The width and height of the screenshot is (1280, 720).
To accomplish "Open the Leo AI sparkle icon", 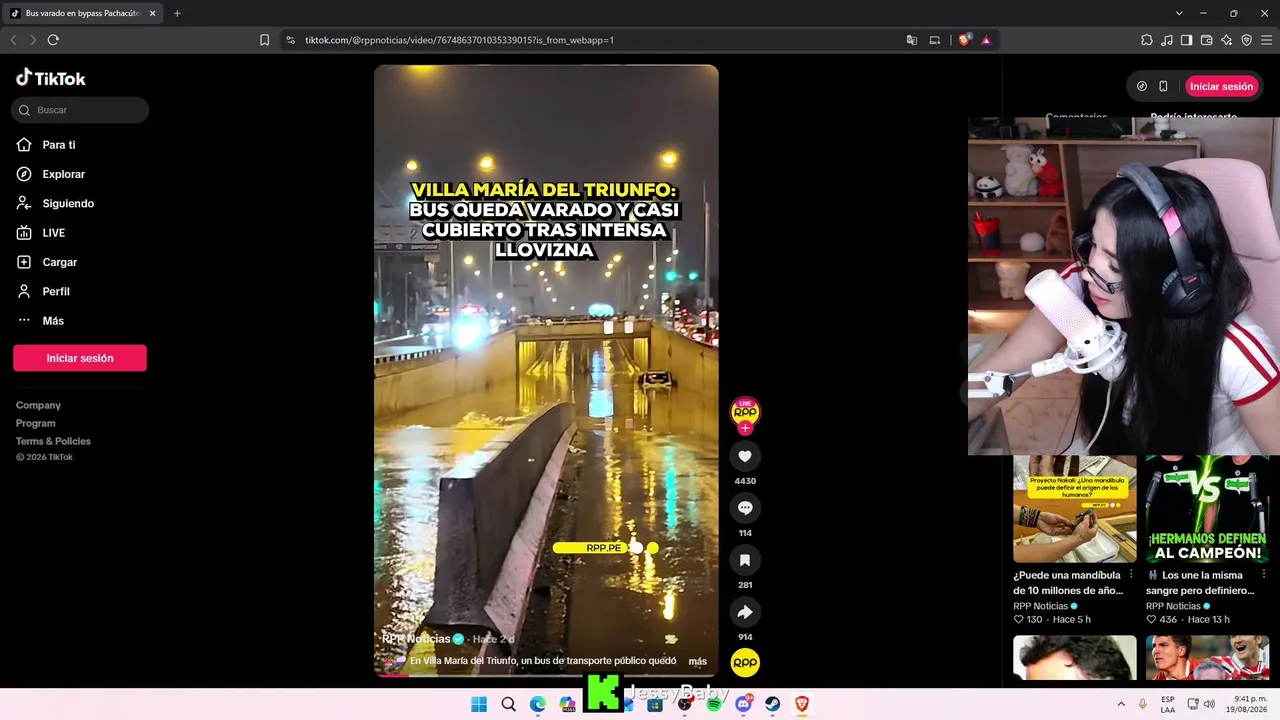I will (1227, 40).
